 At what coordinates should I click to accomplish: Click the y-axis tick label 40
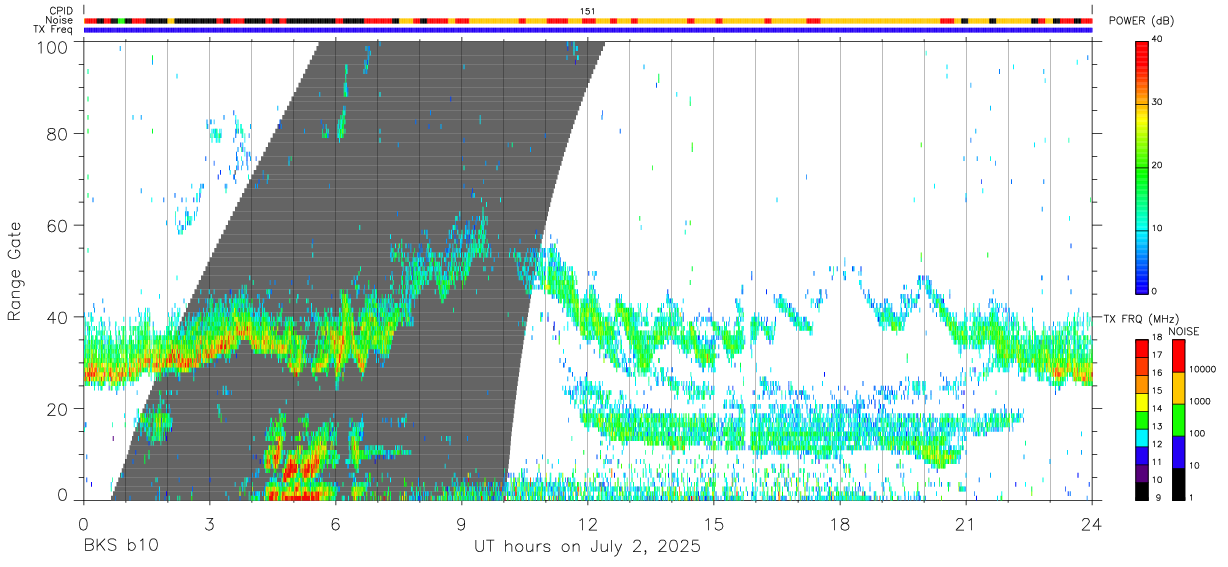[x=58, y=317]
